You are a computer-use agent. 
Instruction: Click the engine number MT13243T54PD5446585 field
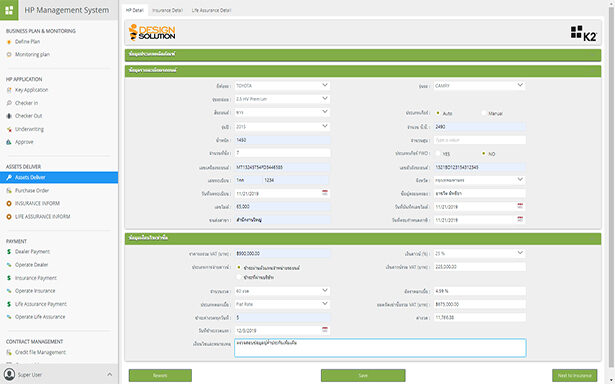click(282, 167)
